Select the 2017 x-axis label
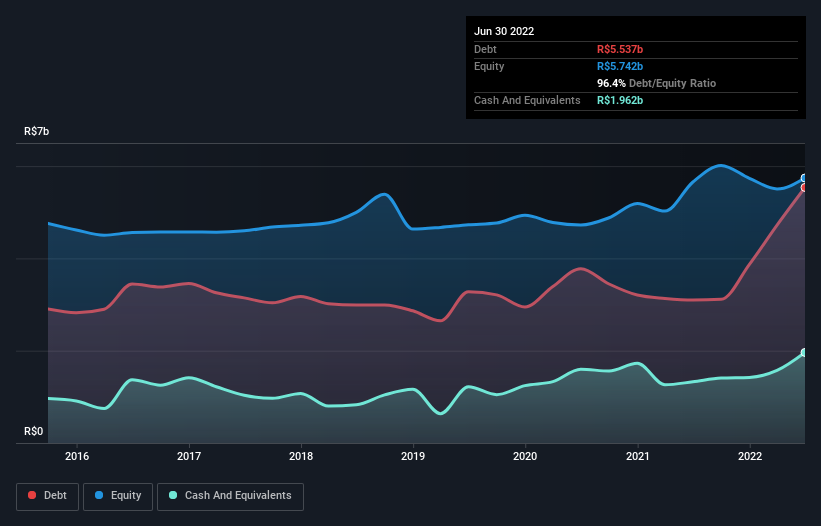 (x=189, y=457)
